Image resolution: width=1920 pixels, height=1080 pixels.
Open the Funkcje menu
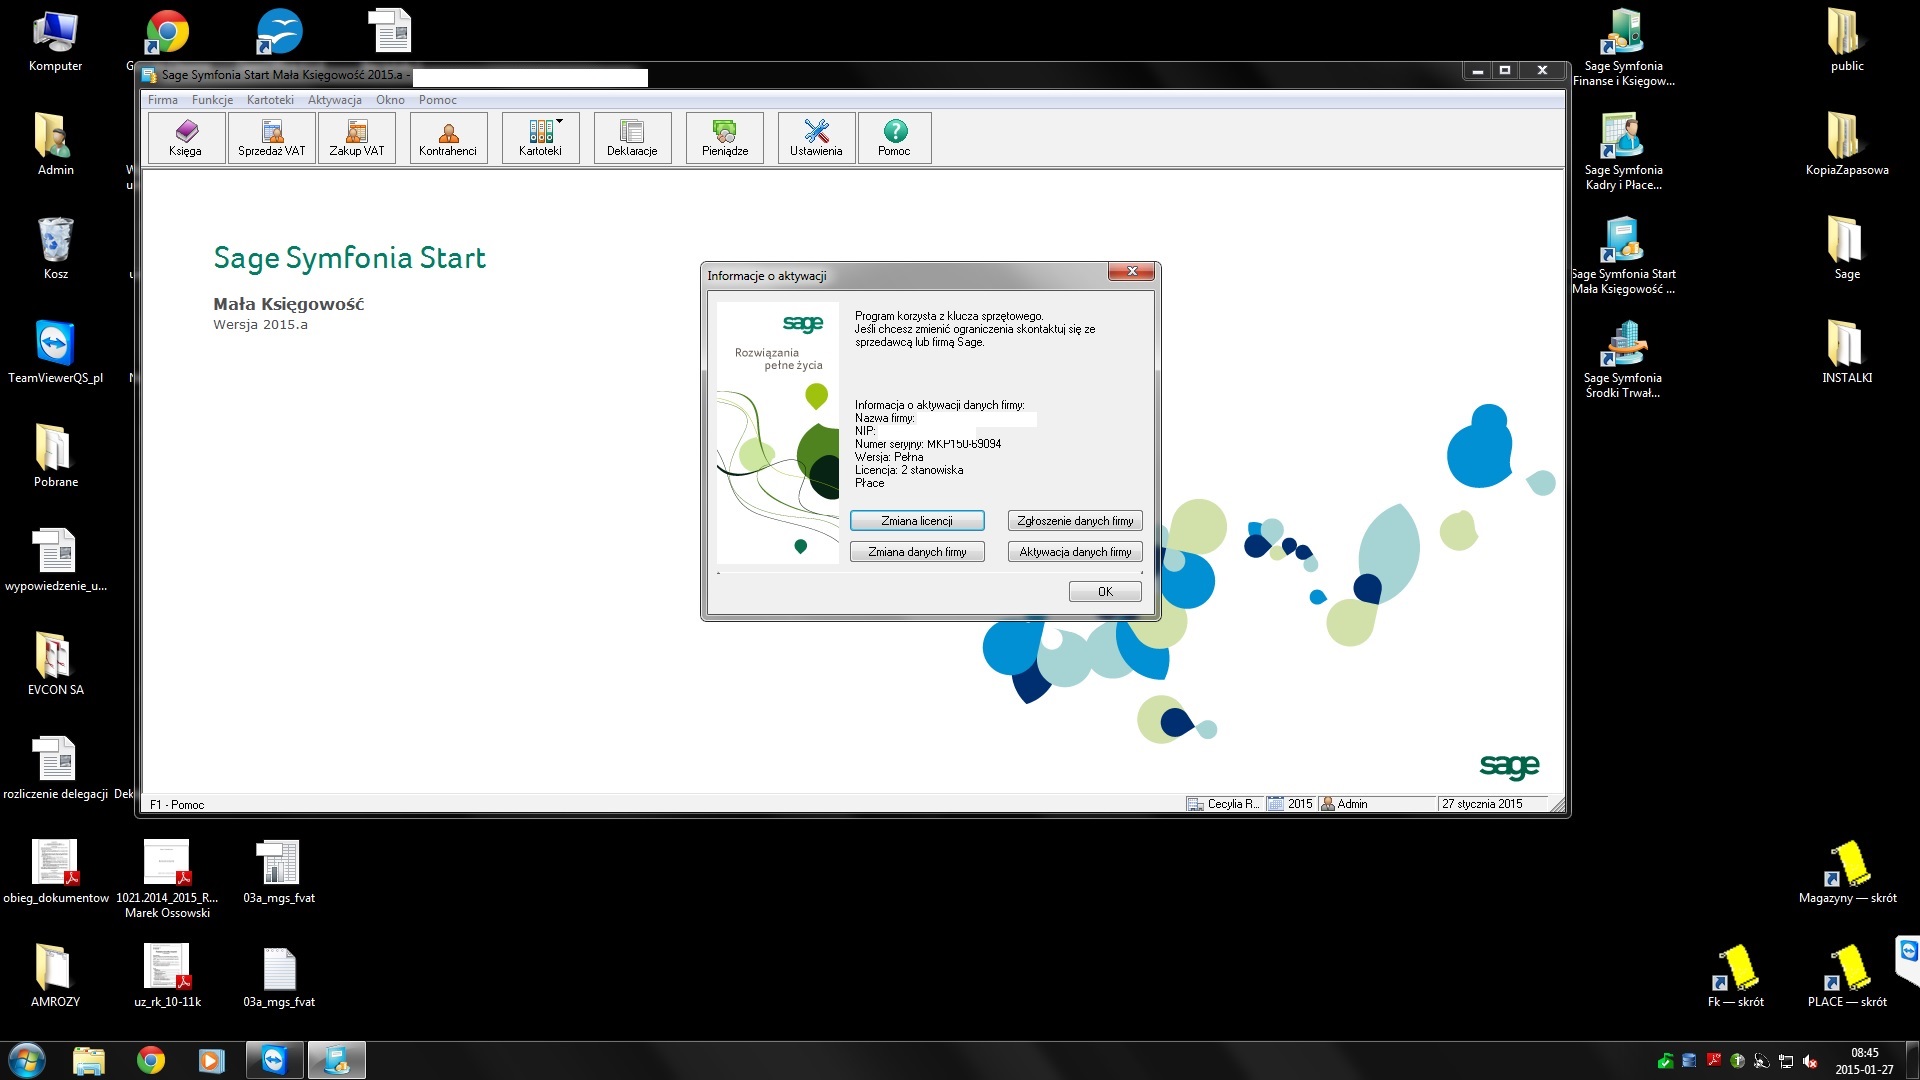click(212, 100)
